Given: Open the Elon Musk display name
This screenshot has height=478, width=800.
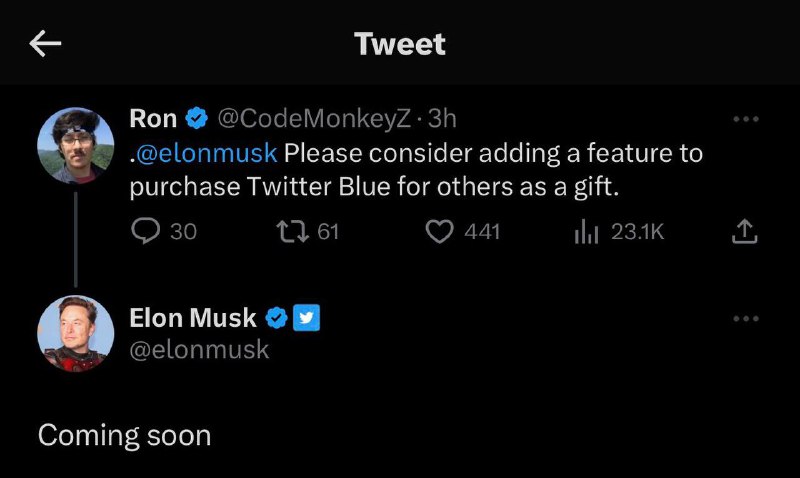Looking at the screenshot, I should tap(193, 318).
